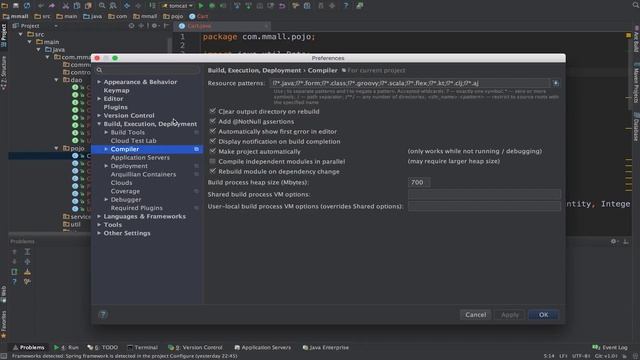Click the green Run triangle icon
Screen dimensions: 640x360
pos(201,6)
